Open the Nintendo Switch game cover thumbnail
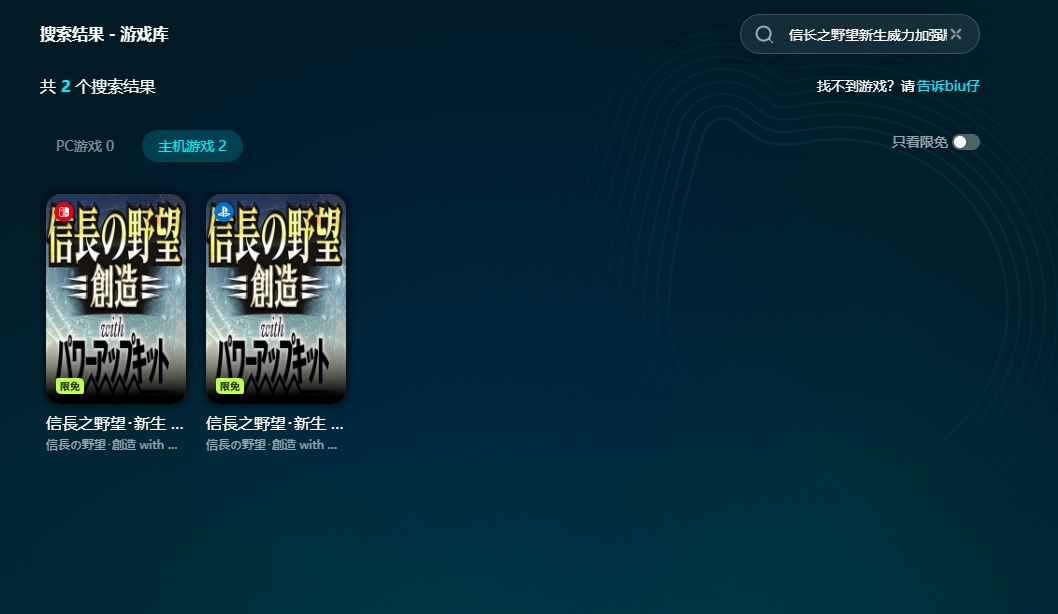The image size is (1058, 614). tap(116, 298)
